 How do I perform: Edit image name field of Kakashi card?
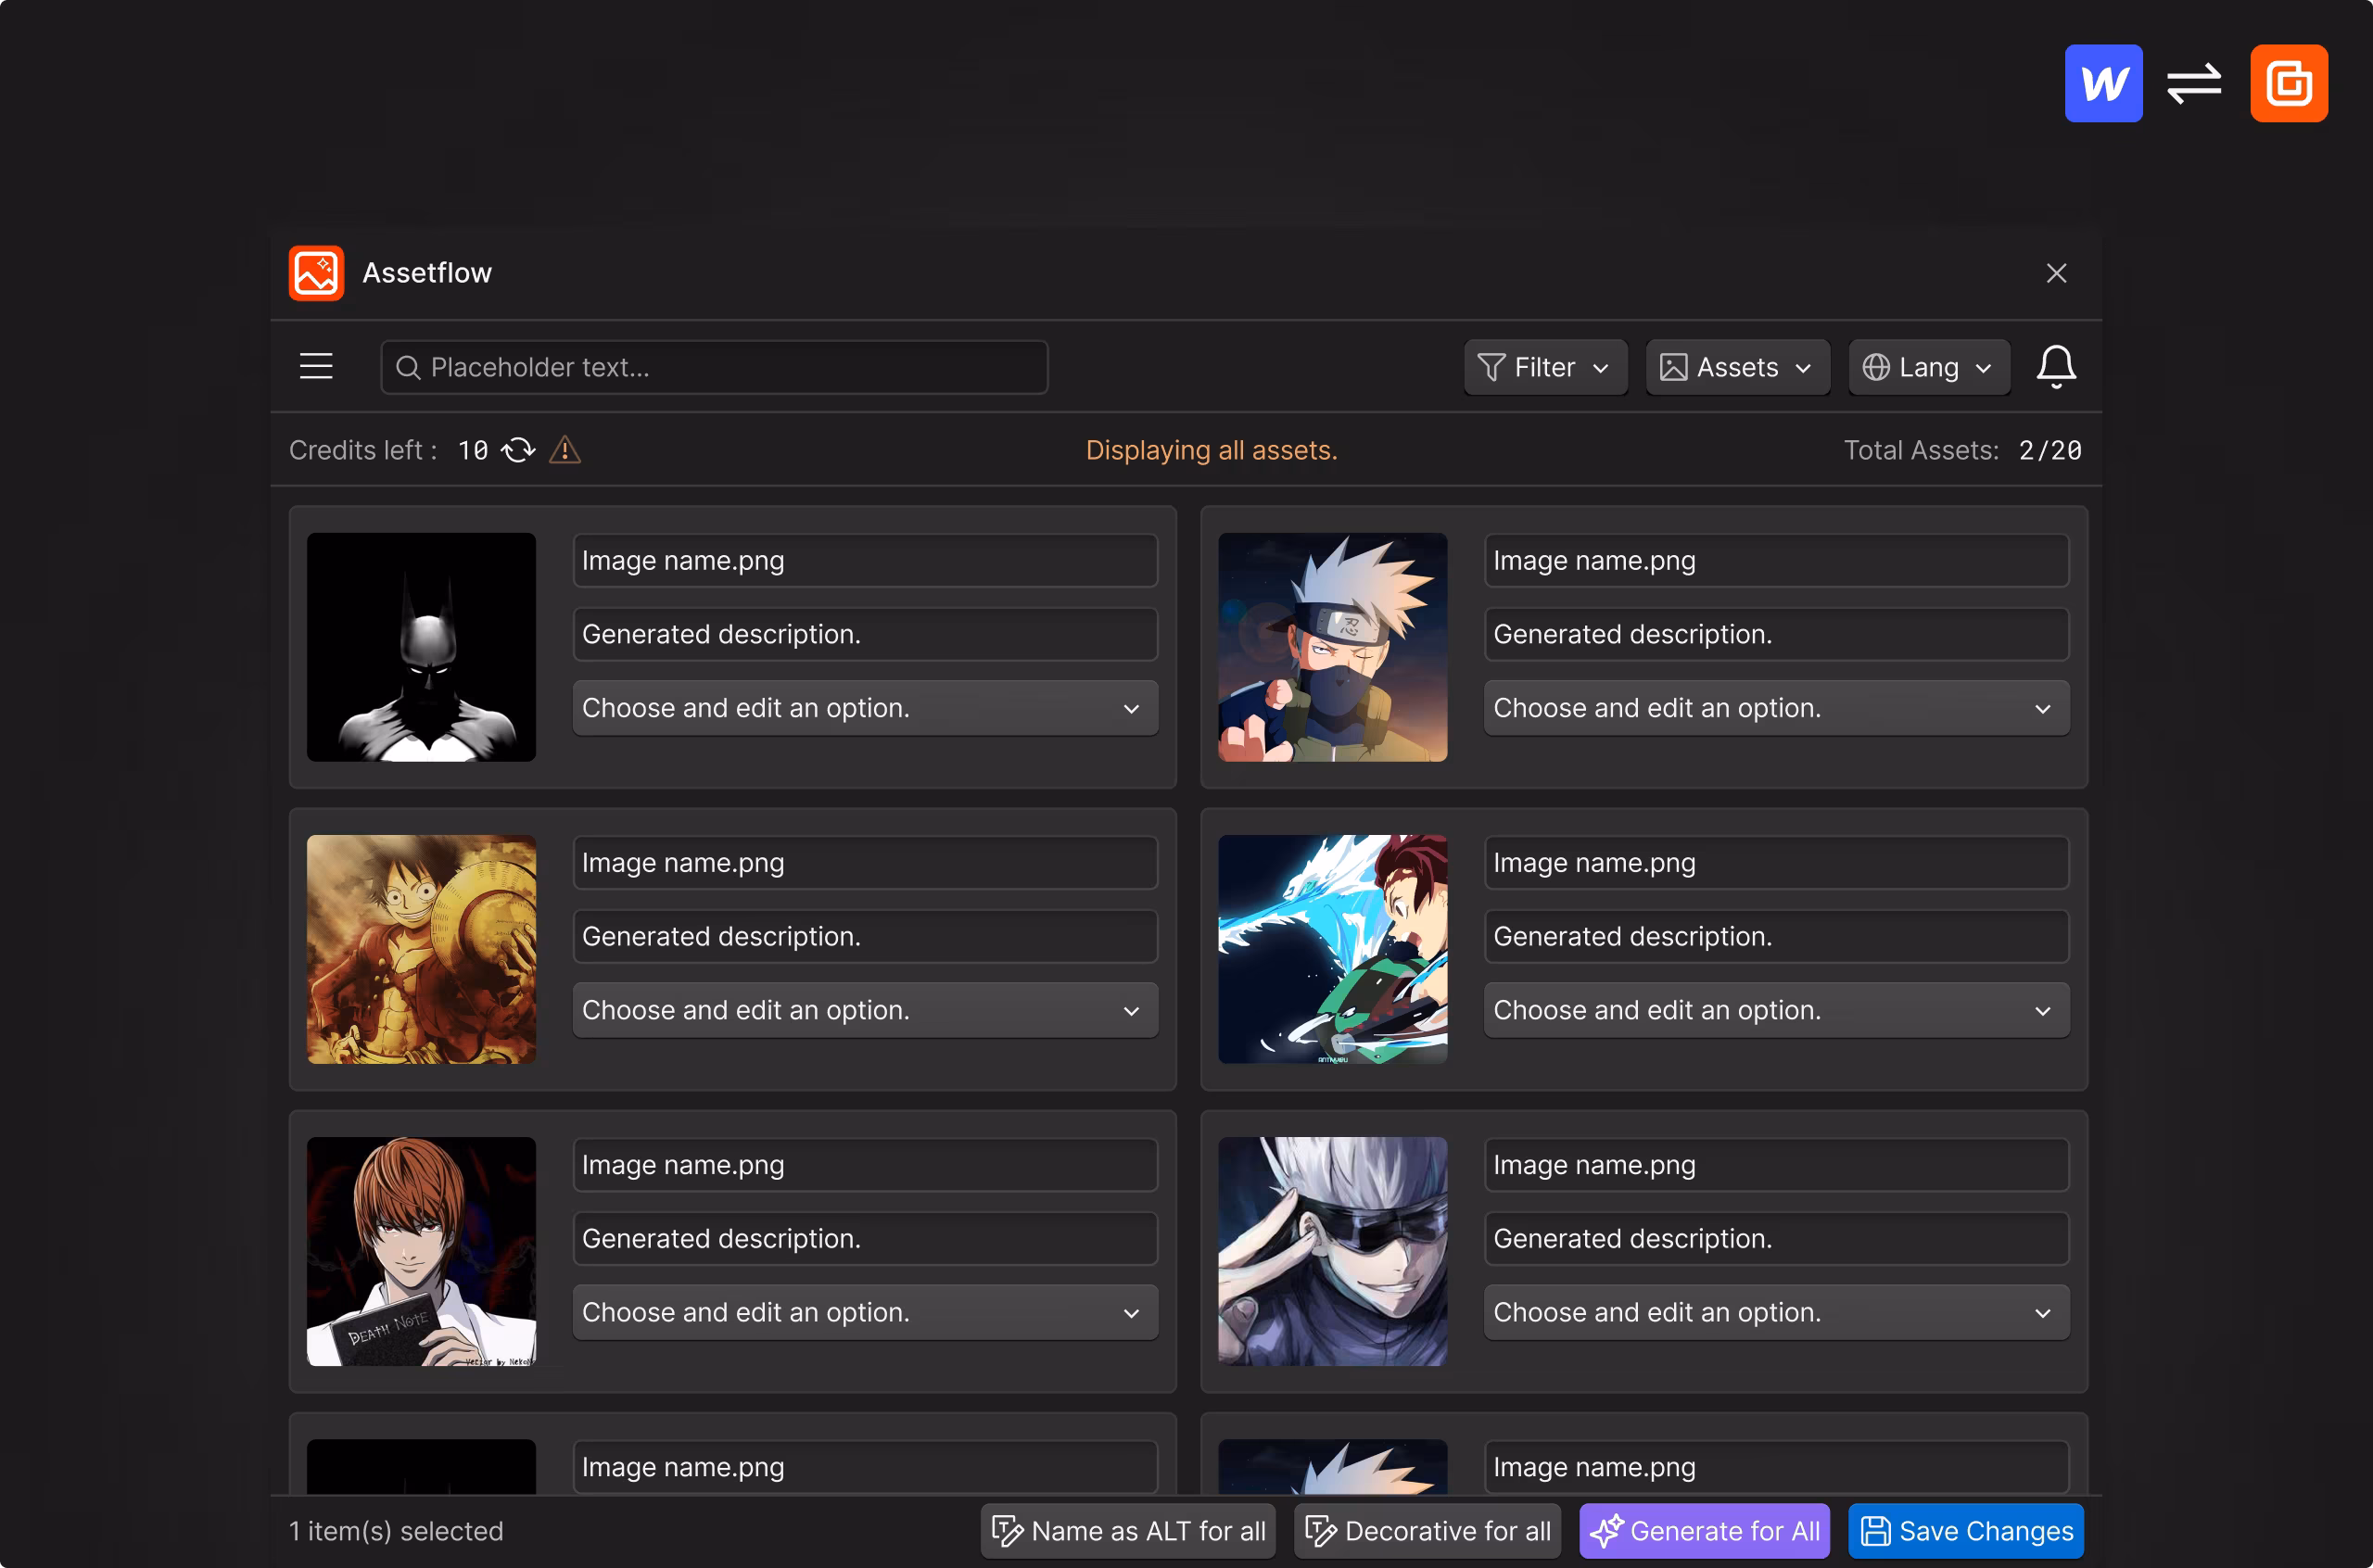[1776, 560]
